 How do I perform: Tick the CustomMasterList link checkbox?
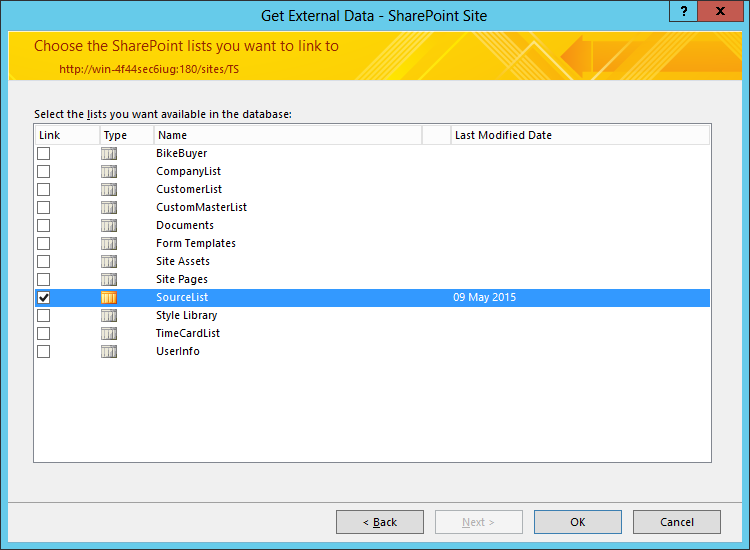point(44,208)
